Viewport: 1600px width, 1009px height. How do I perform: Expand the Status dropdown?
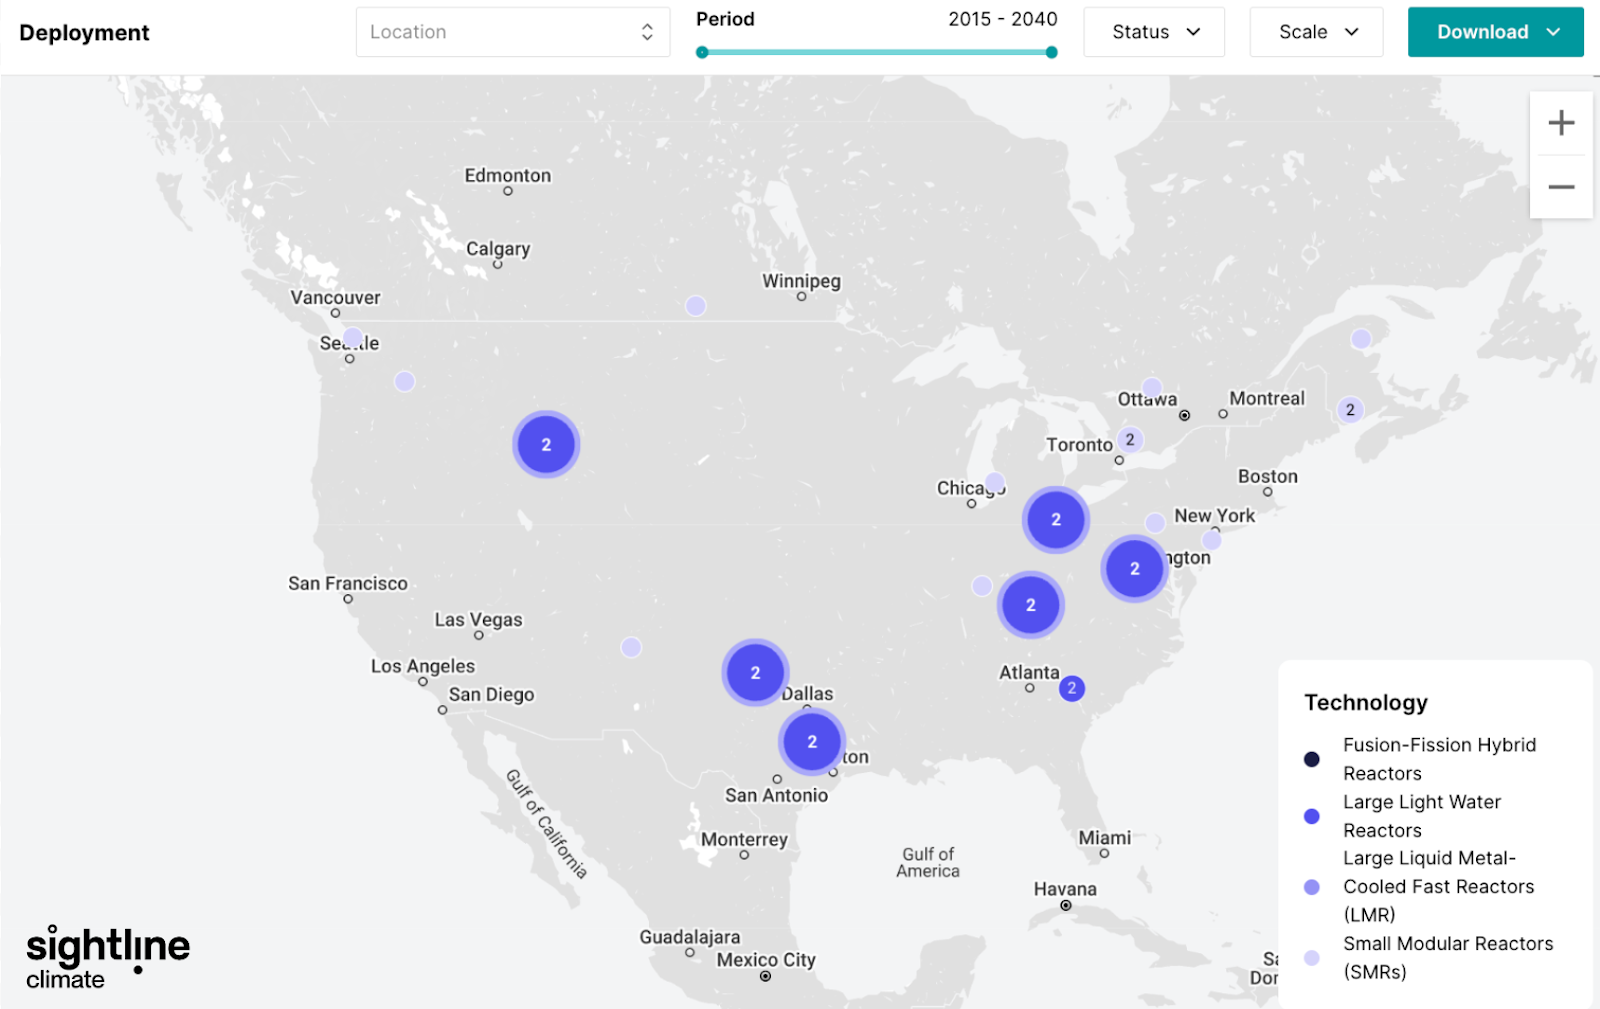1154,32
